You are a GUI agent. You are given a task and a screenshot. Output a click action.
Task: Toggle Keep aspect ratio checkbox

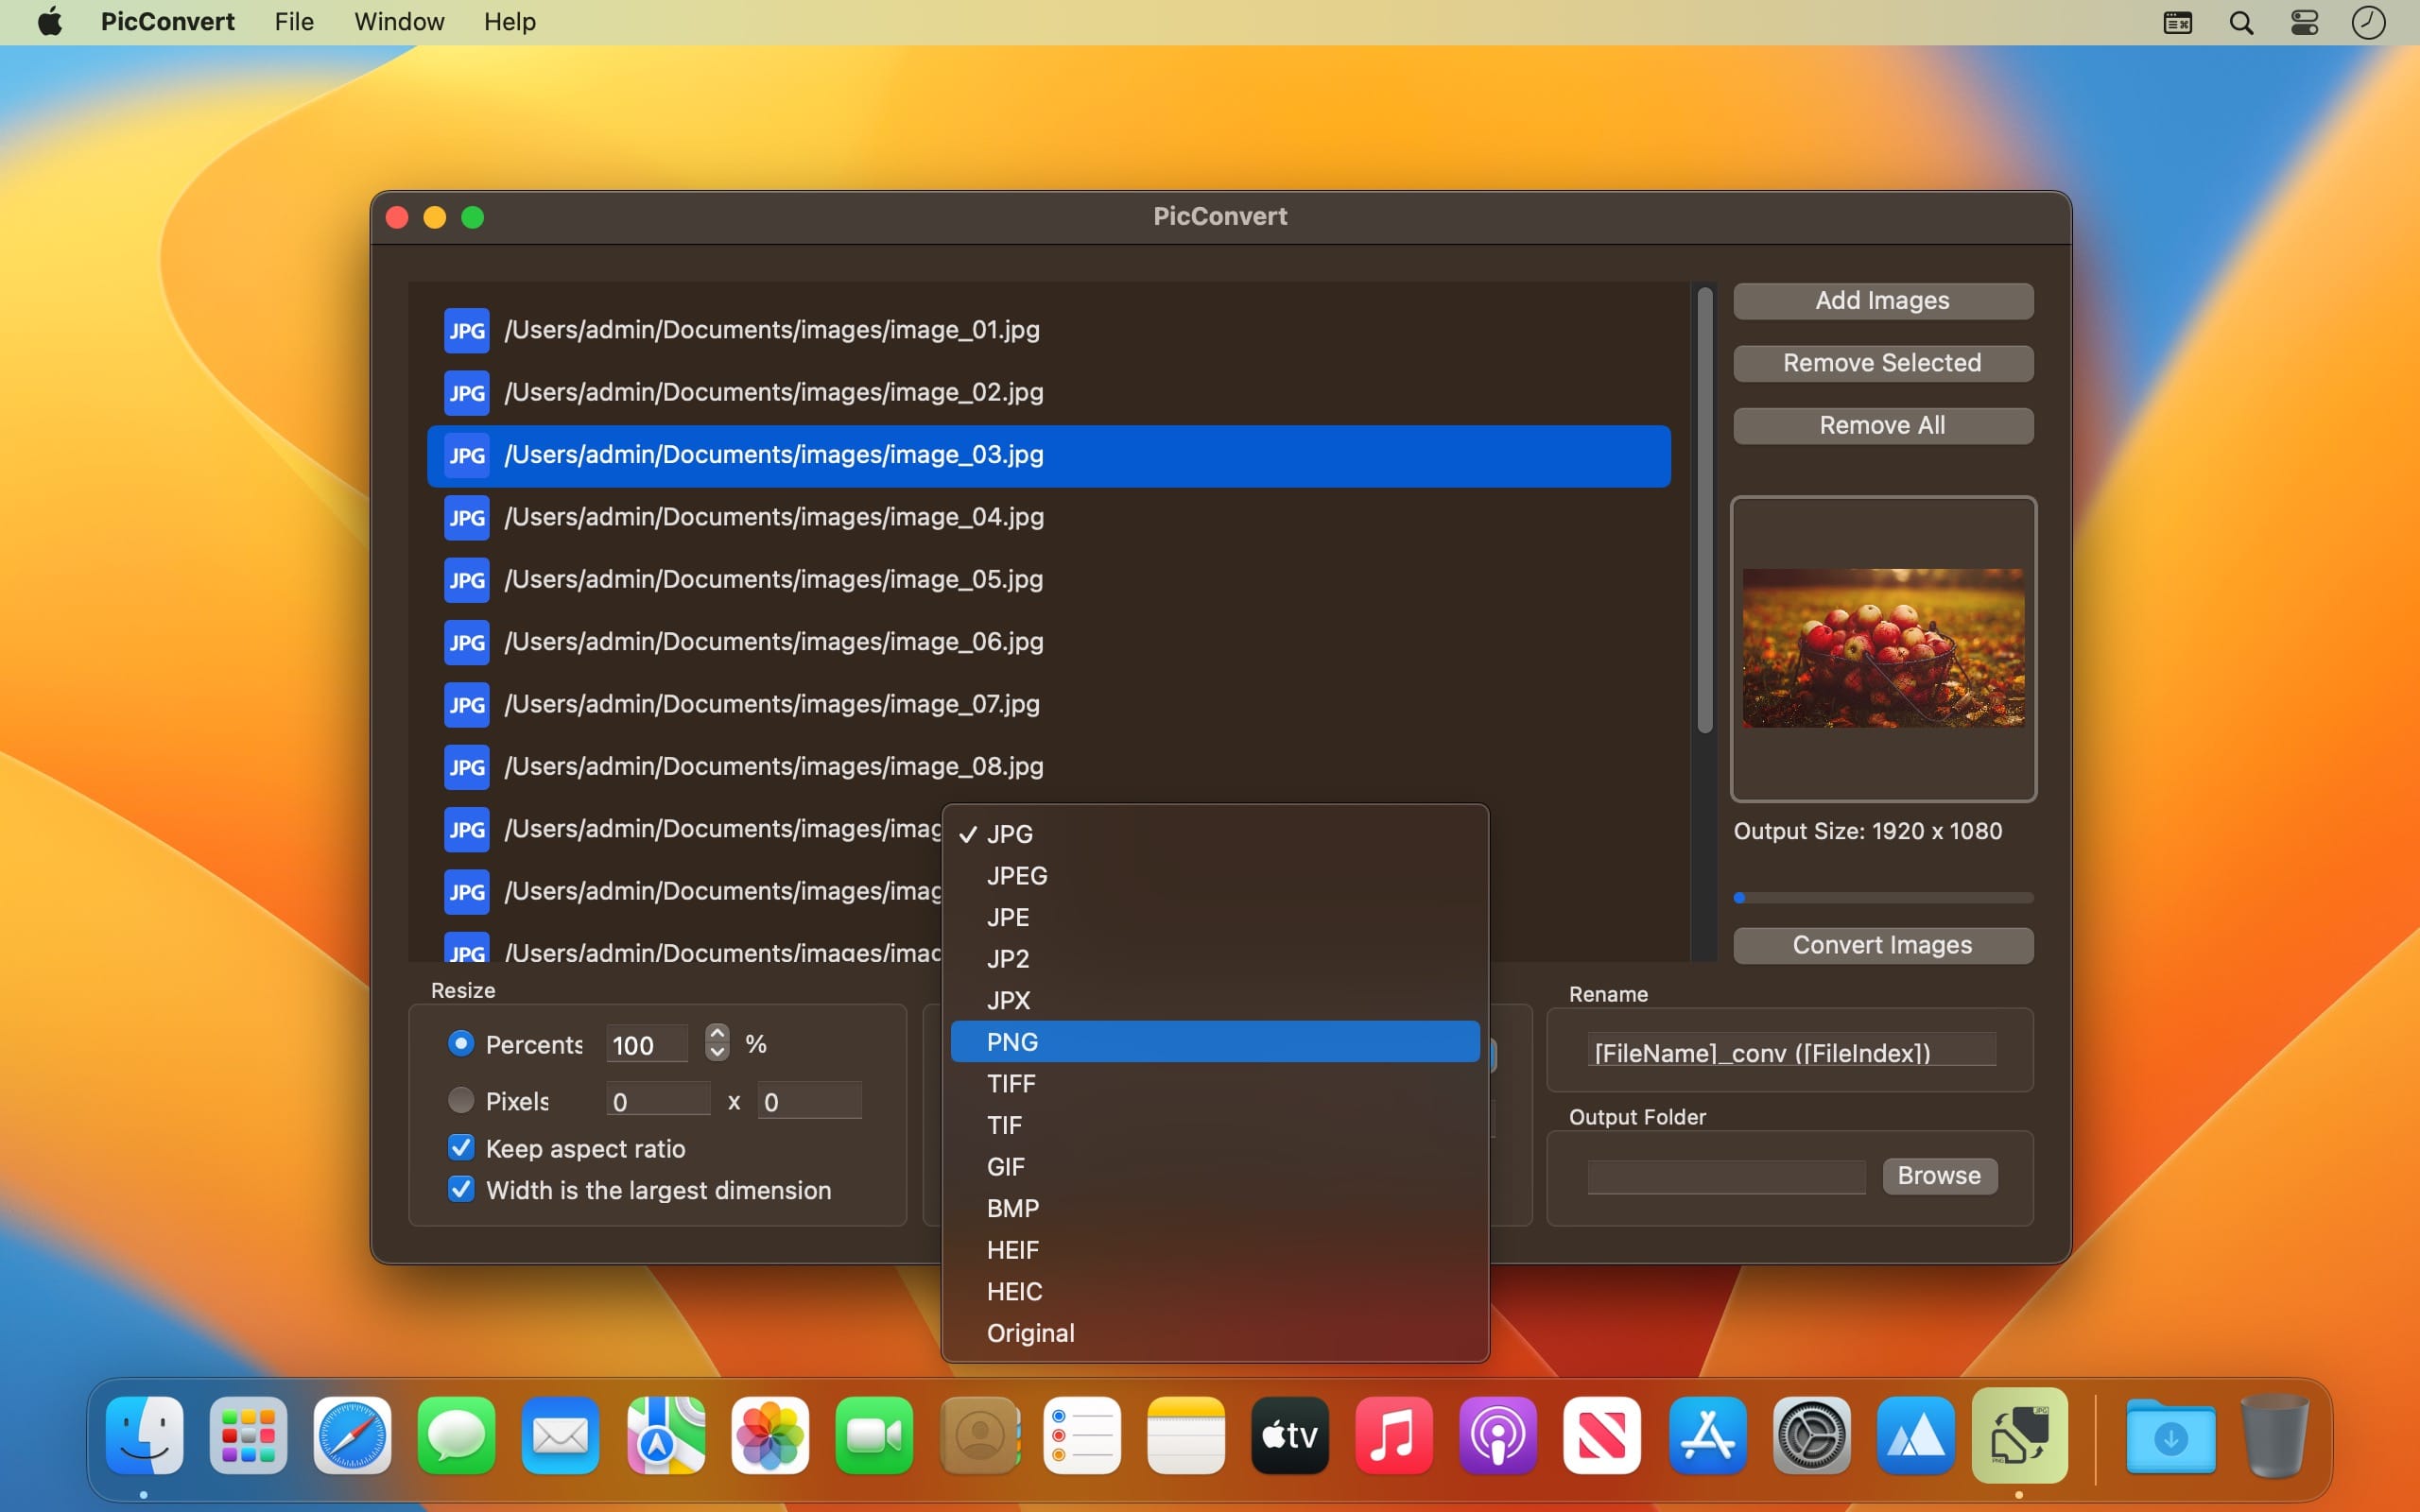[460, 1147]
